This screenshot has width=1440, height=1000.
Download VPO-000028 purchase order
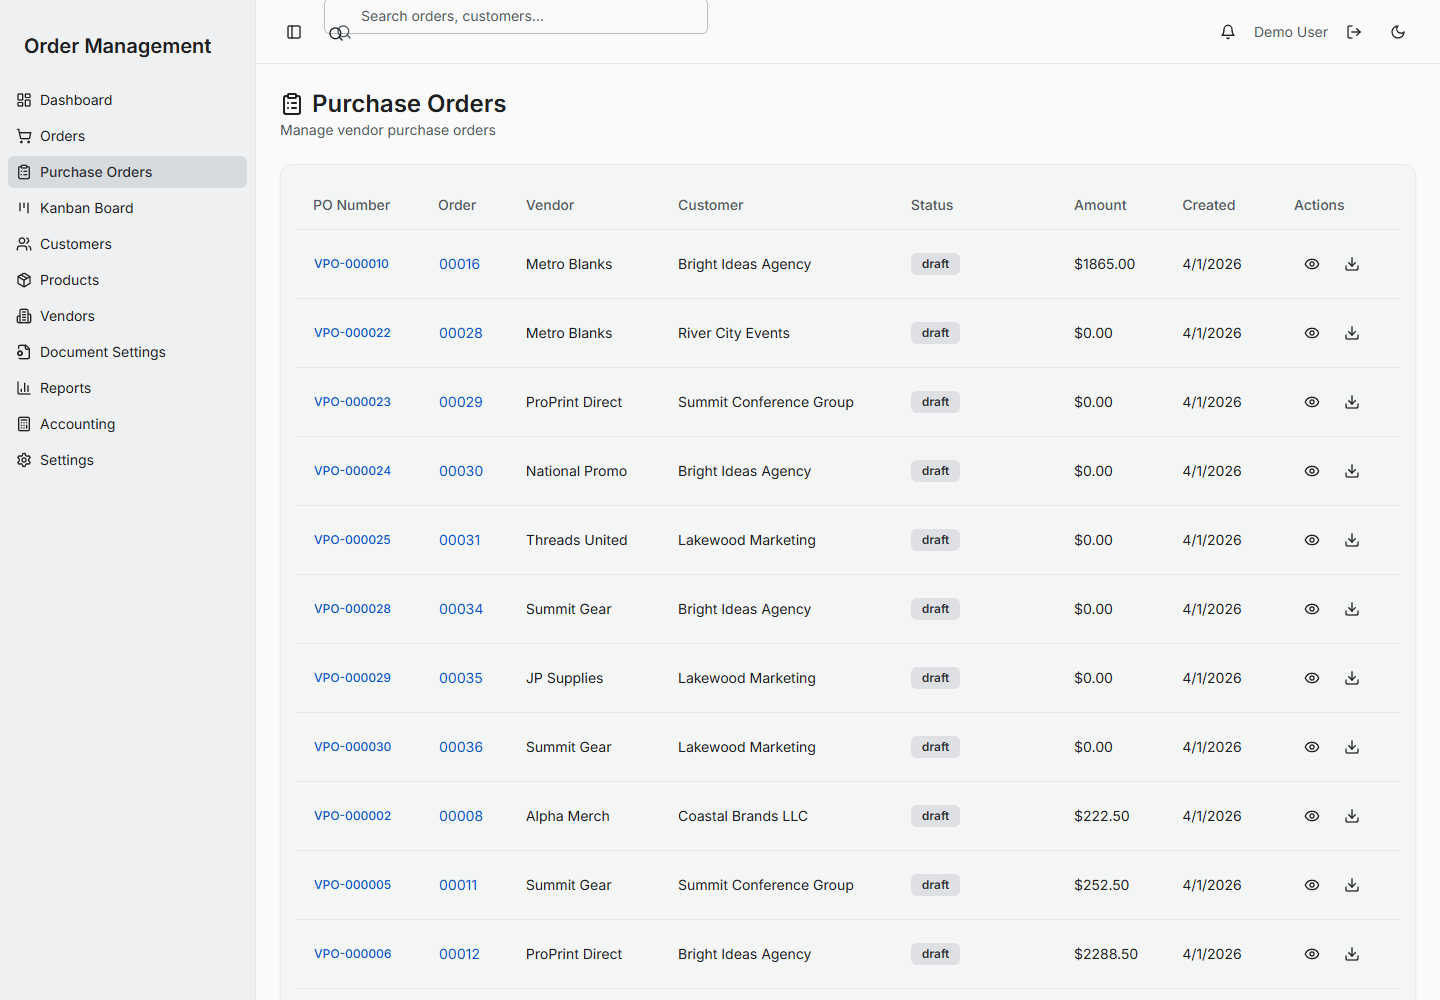point(1352,609)
